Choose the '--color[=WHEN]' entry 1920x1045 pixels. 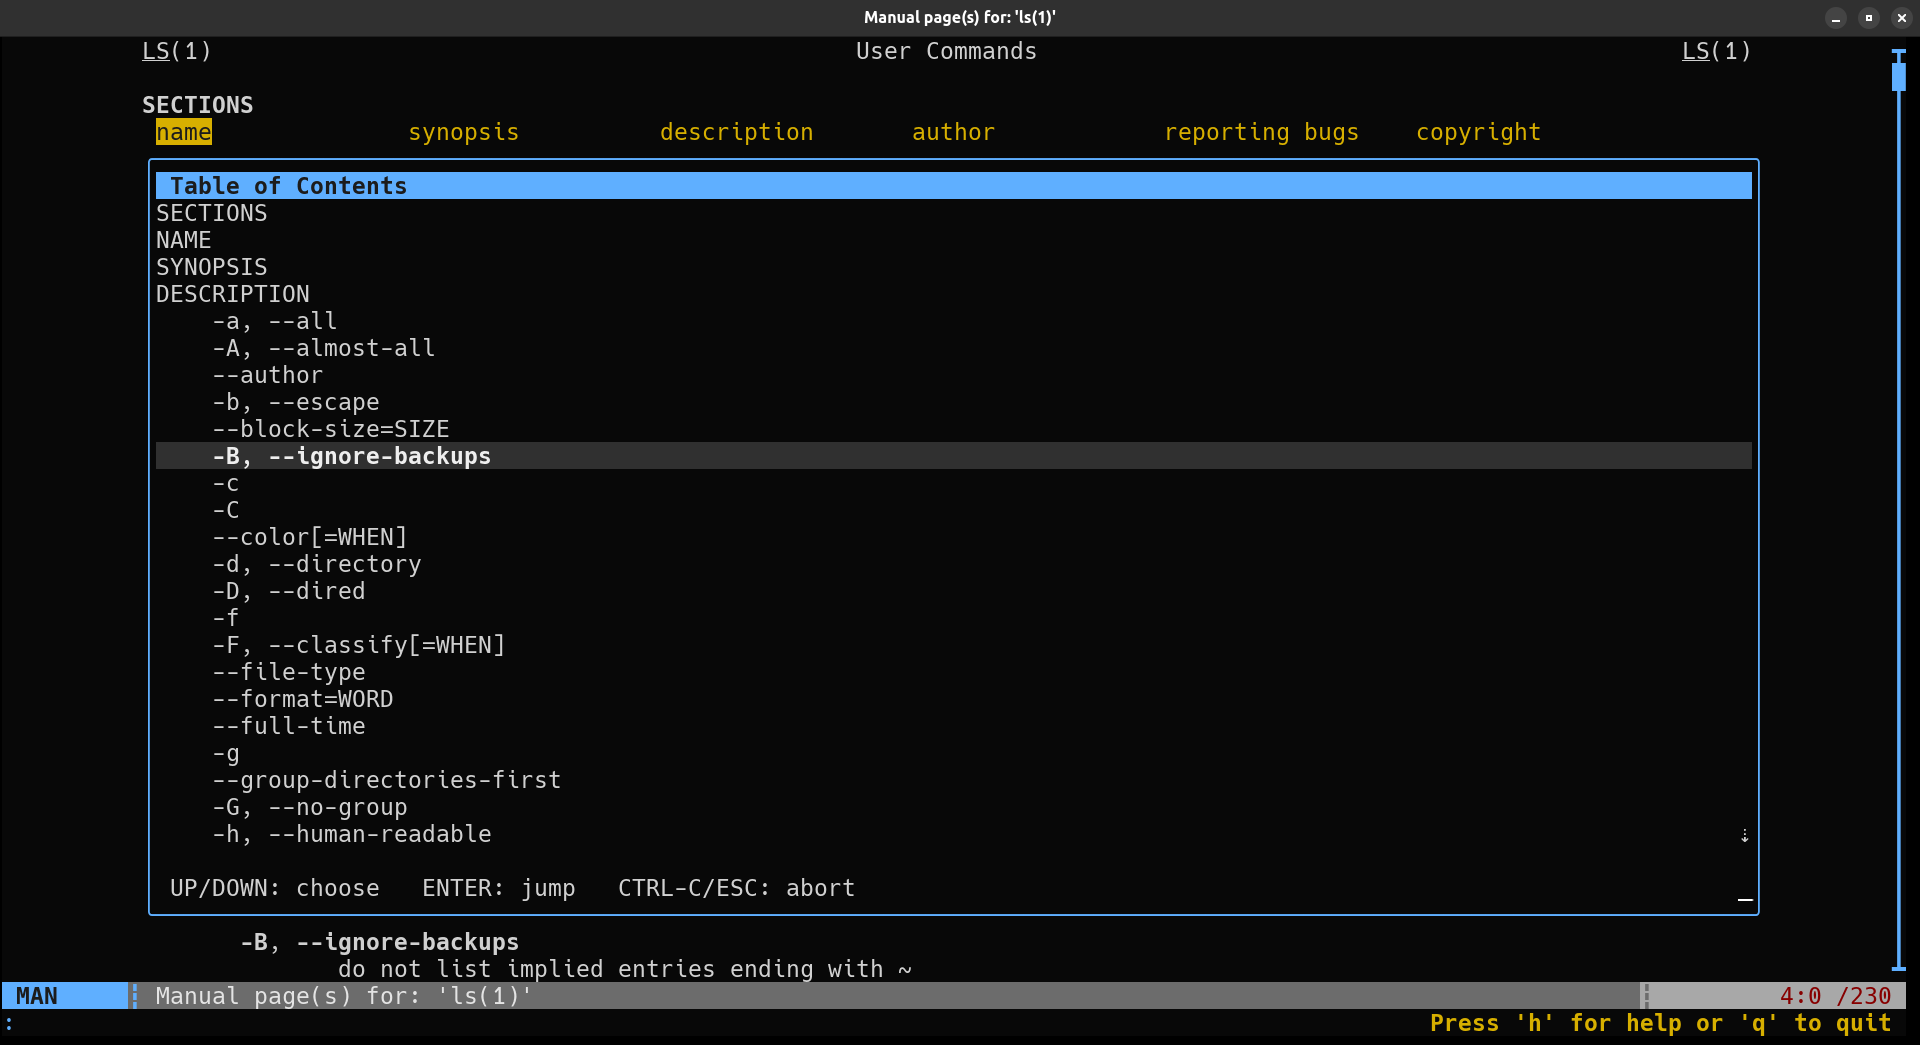[310, 536]
